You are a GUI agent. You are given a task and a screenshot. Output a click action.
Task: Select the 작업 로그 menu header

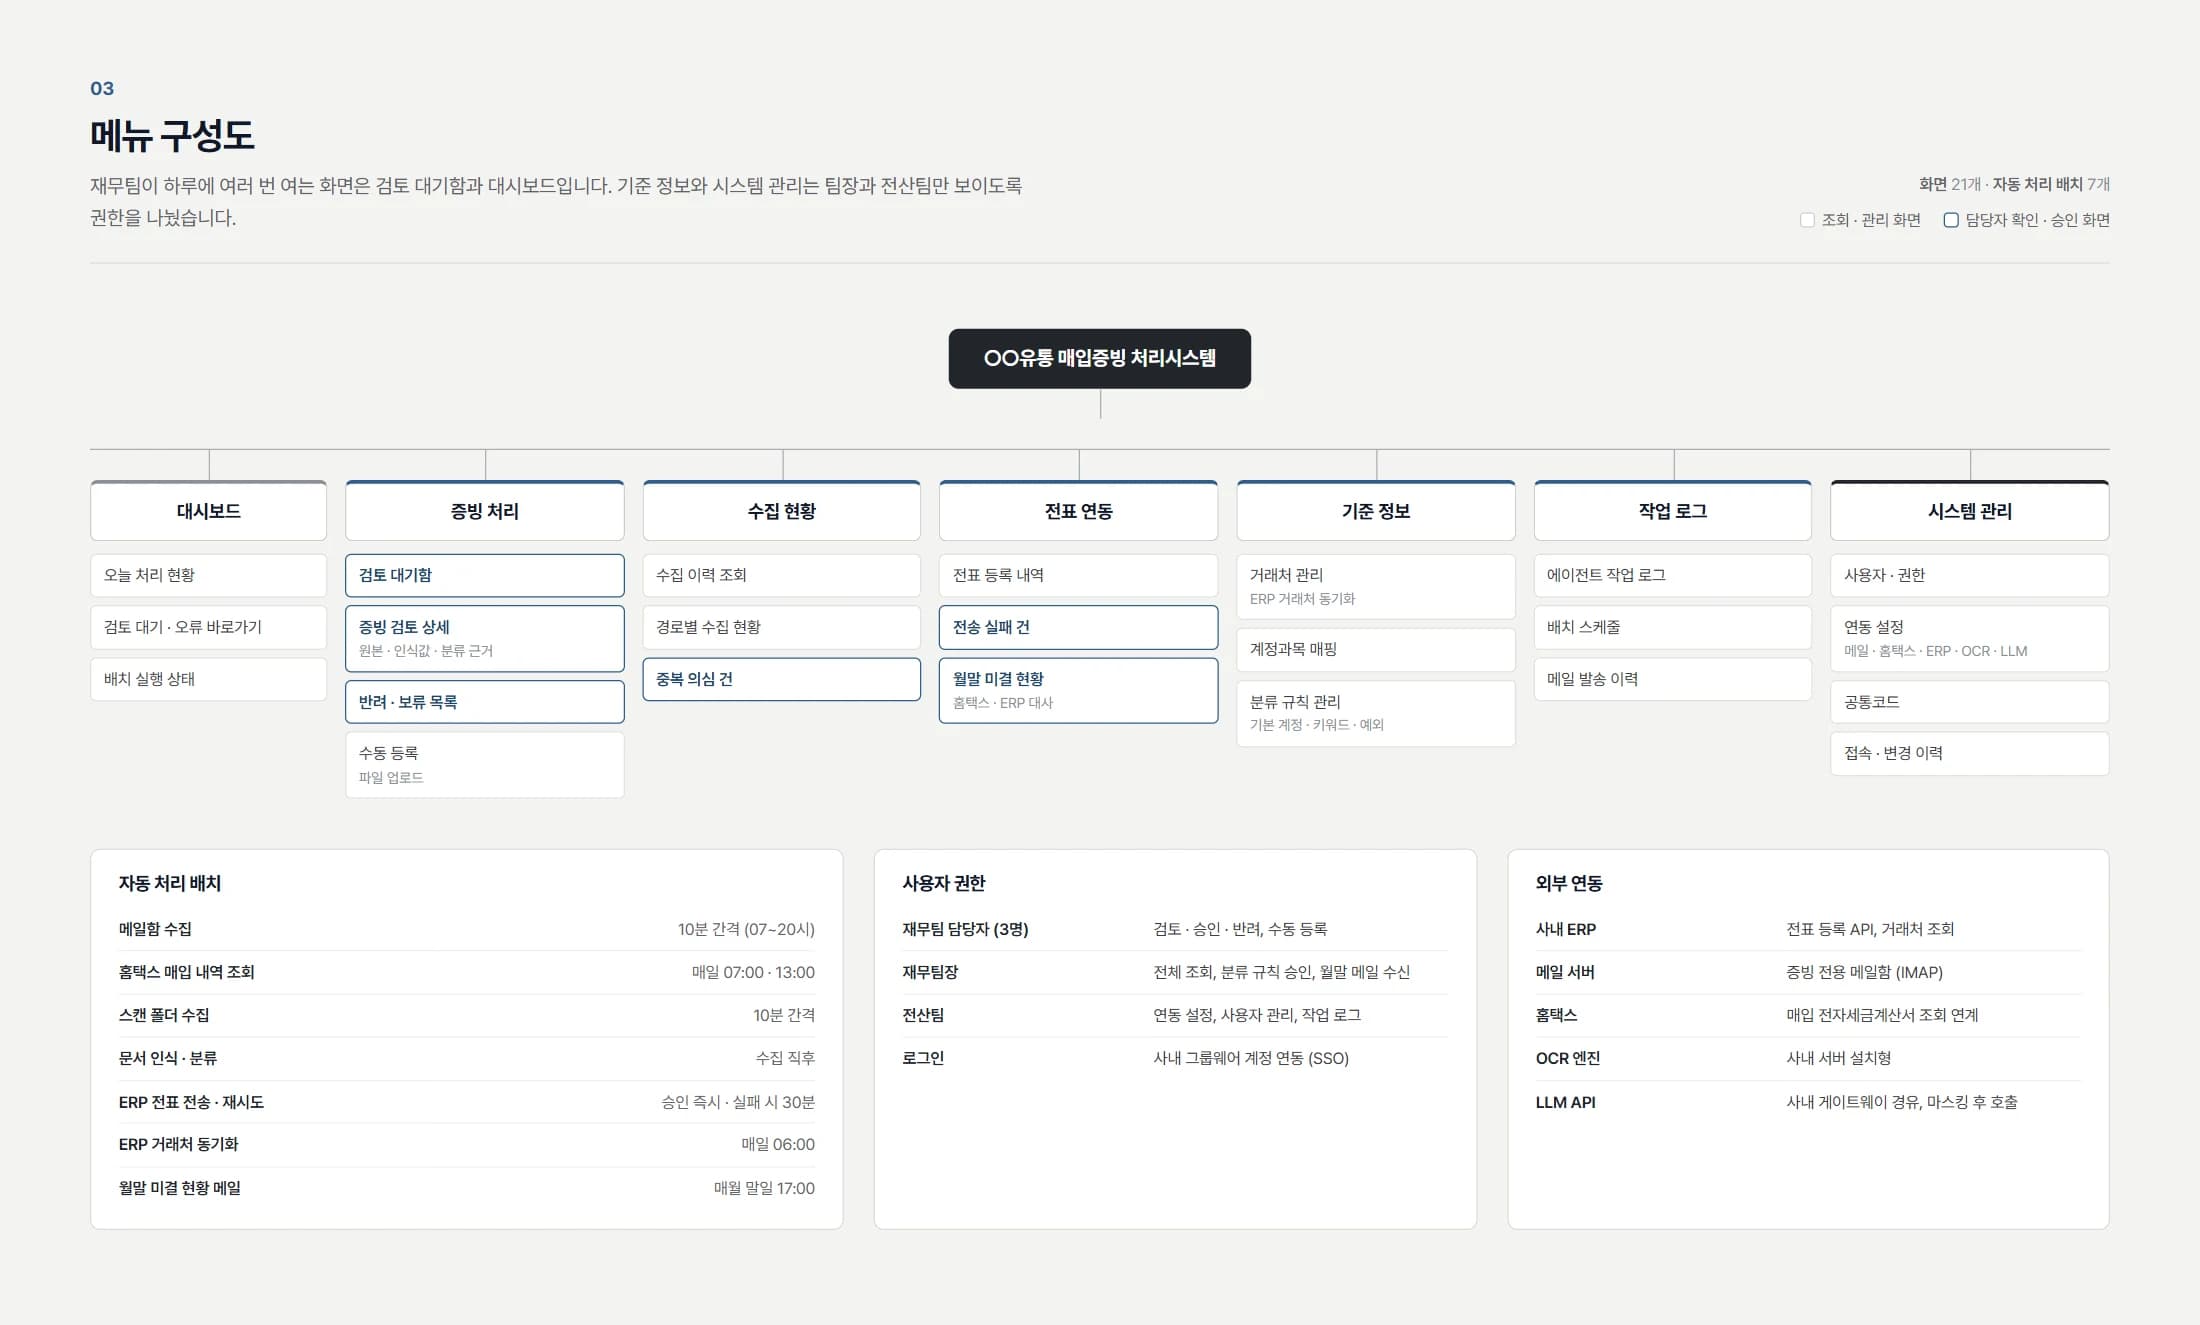(x=1673, y=511)
